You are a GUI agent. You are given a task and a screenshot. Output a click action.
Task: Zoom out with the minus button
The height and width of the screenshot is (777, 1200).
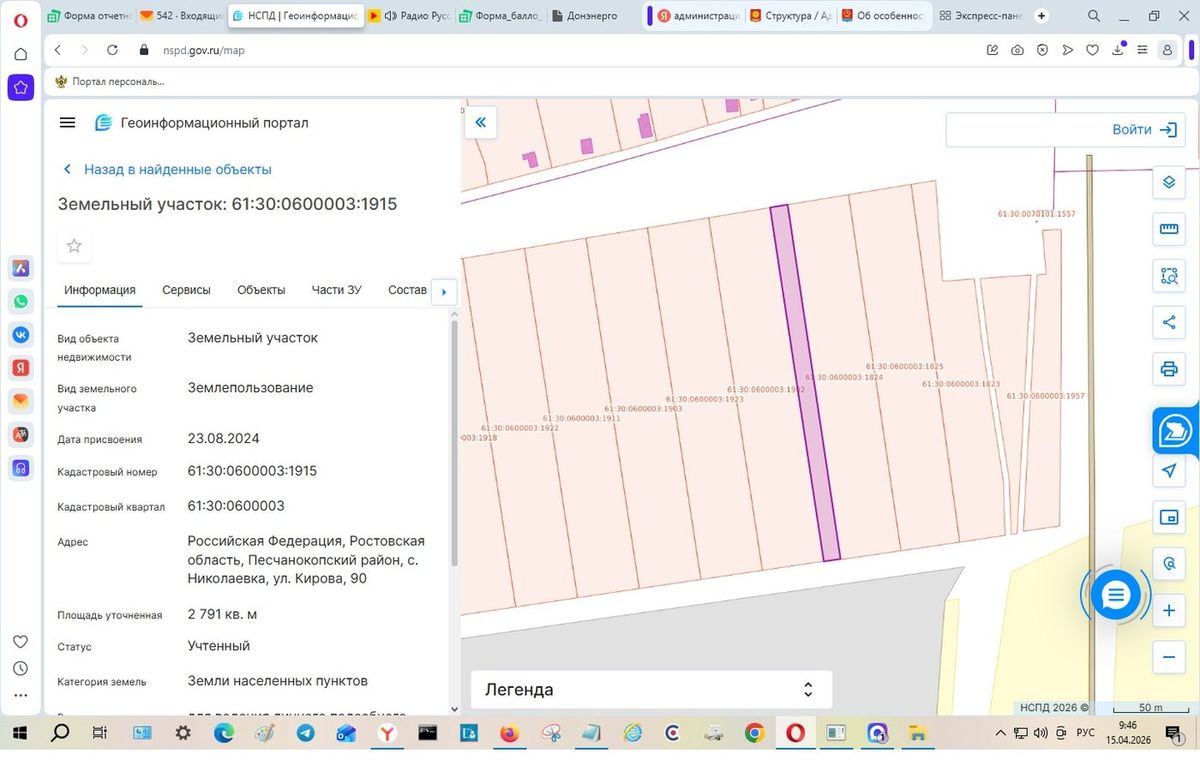[x=1168, y=657]
